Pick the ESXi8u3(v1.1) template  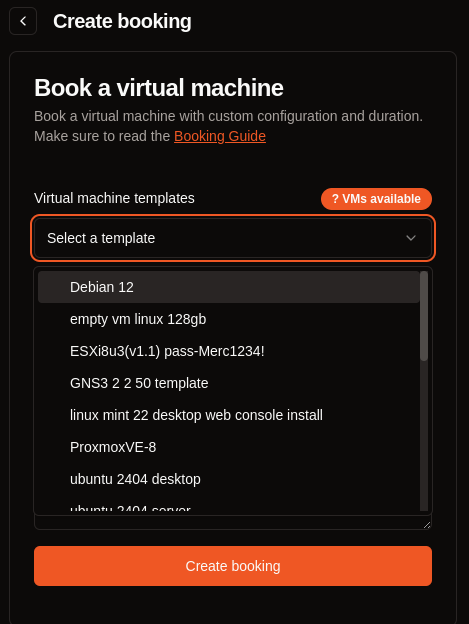coord(229,351)
